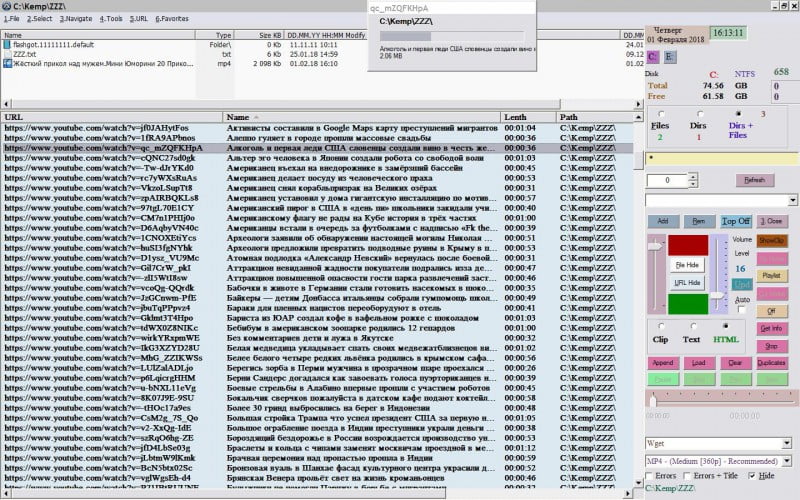Image resolution: width=800 pixels, height=500 pixels.
Task: Click the ZZZ.txt file icon
Action: point(6,54)
